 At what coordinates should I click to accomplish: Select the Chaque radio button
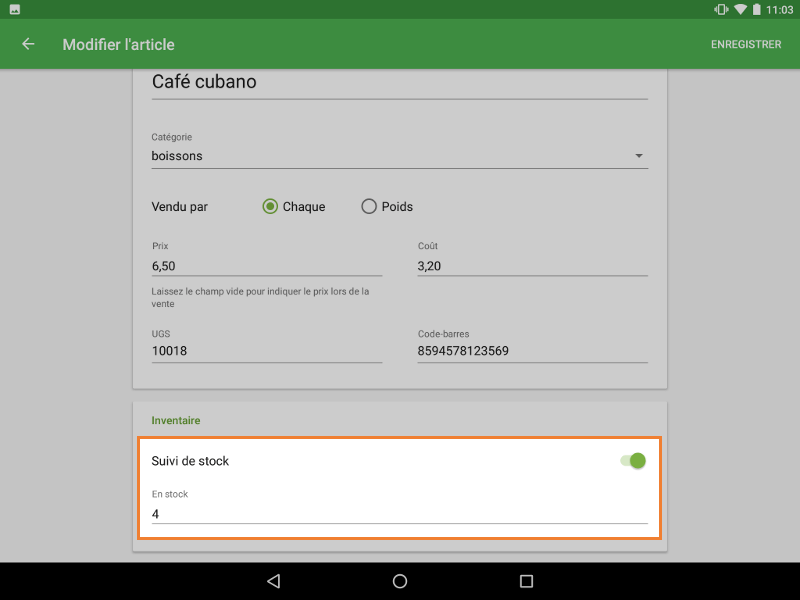270,206
